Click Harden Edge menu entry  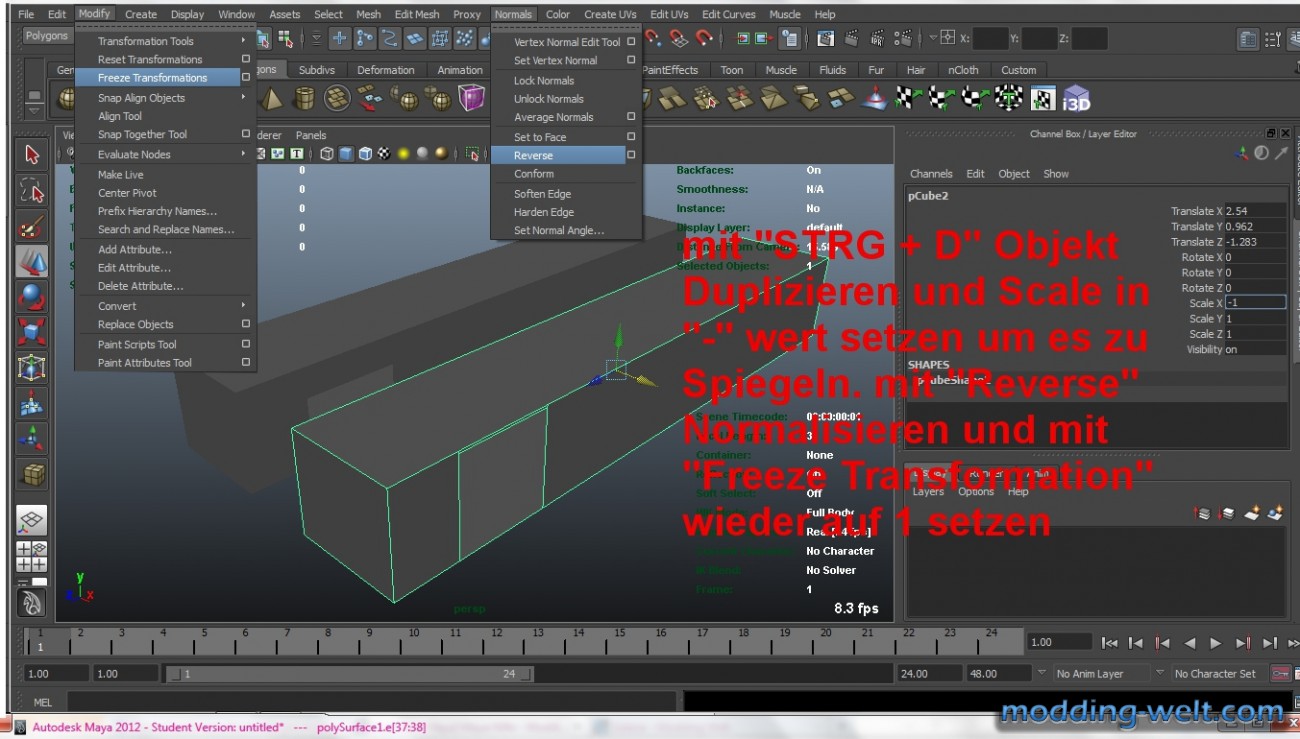coord(544,212)
